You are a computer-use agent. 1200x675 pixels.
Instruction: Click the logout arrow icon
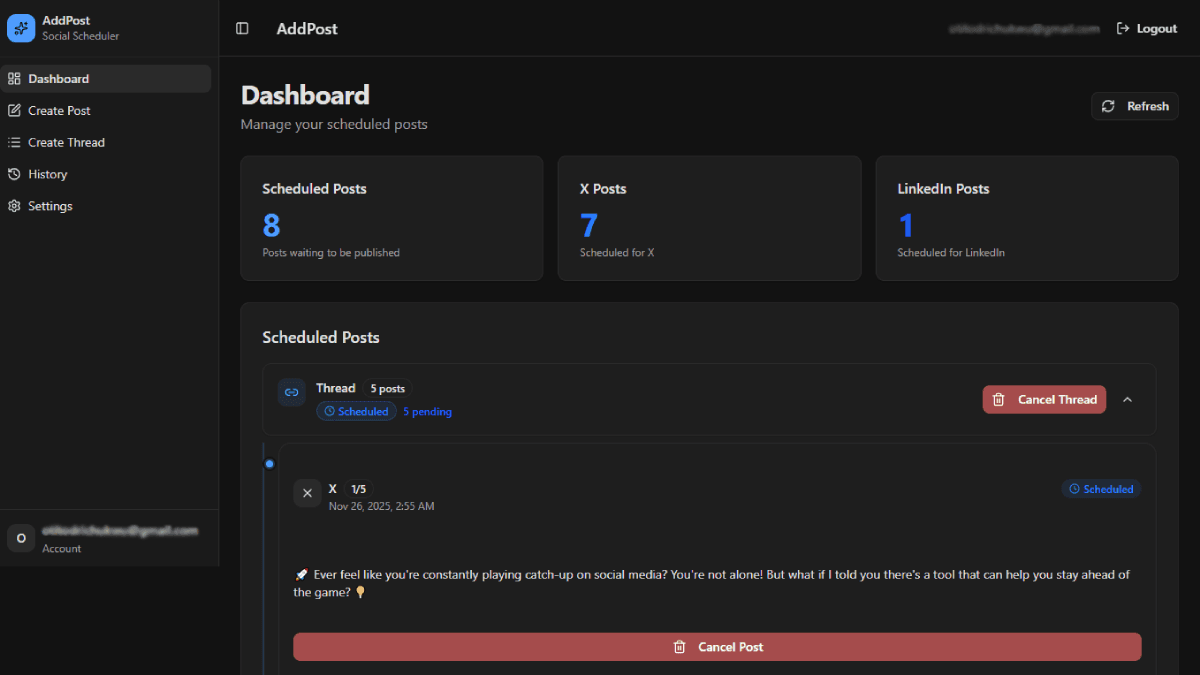point(1121,28)
